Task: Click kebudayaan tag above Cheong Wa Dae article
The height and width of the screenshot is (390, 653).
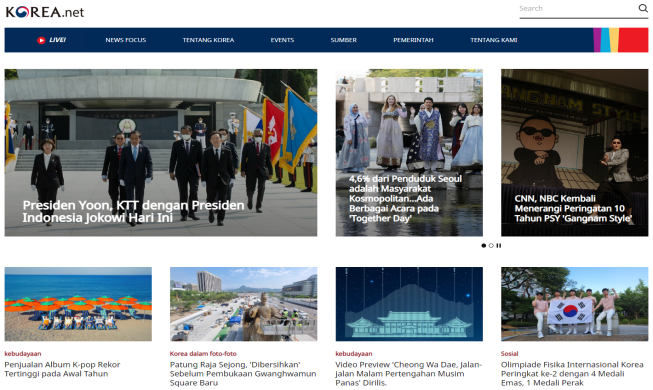Action: 354,354
